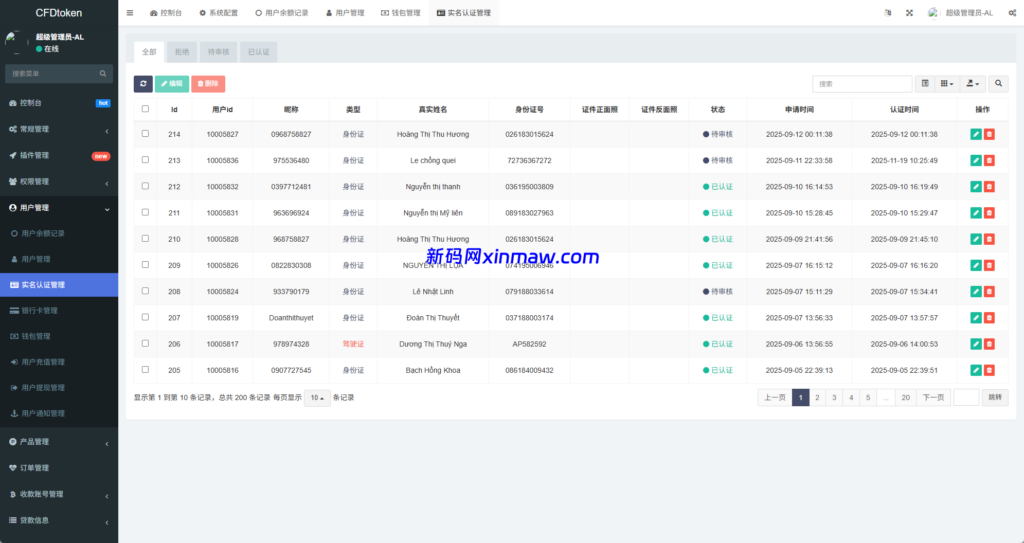
Task: Switch to the 拒绝 filter tab
Action: (x=182, y=52)
